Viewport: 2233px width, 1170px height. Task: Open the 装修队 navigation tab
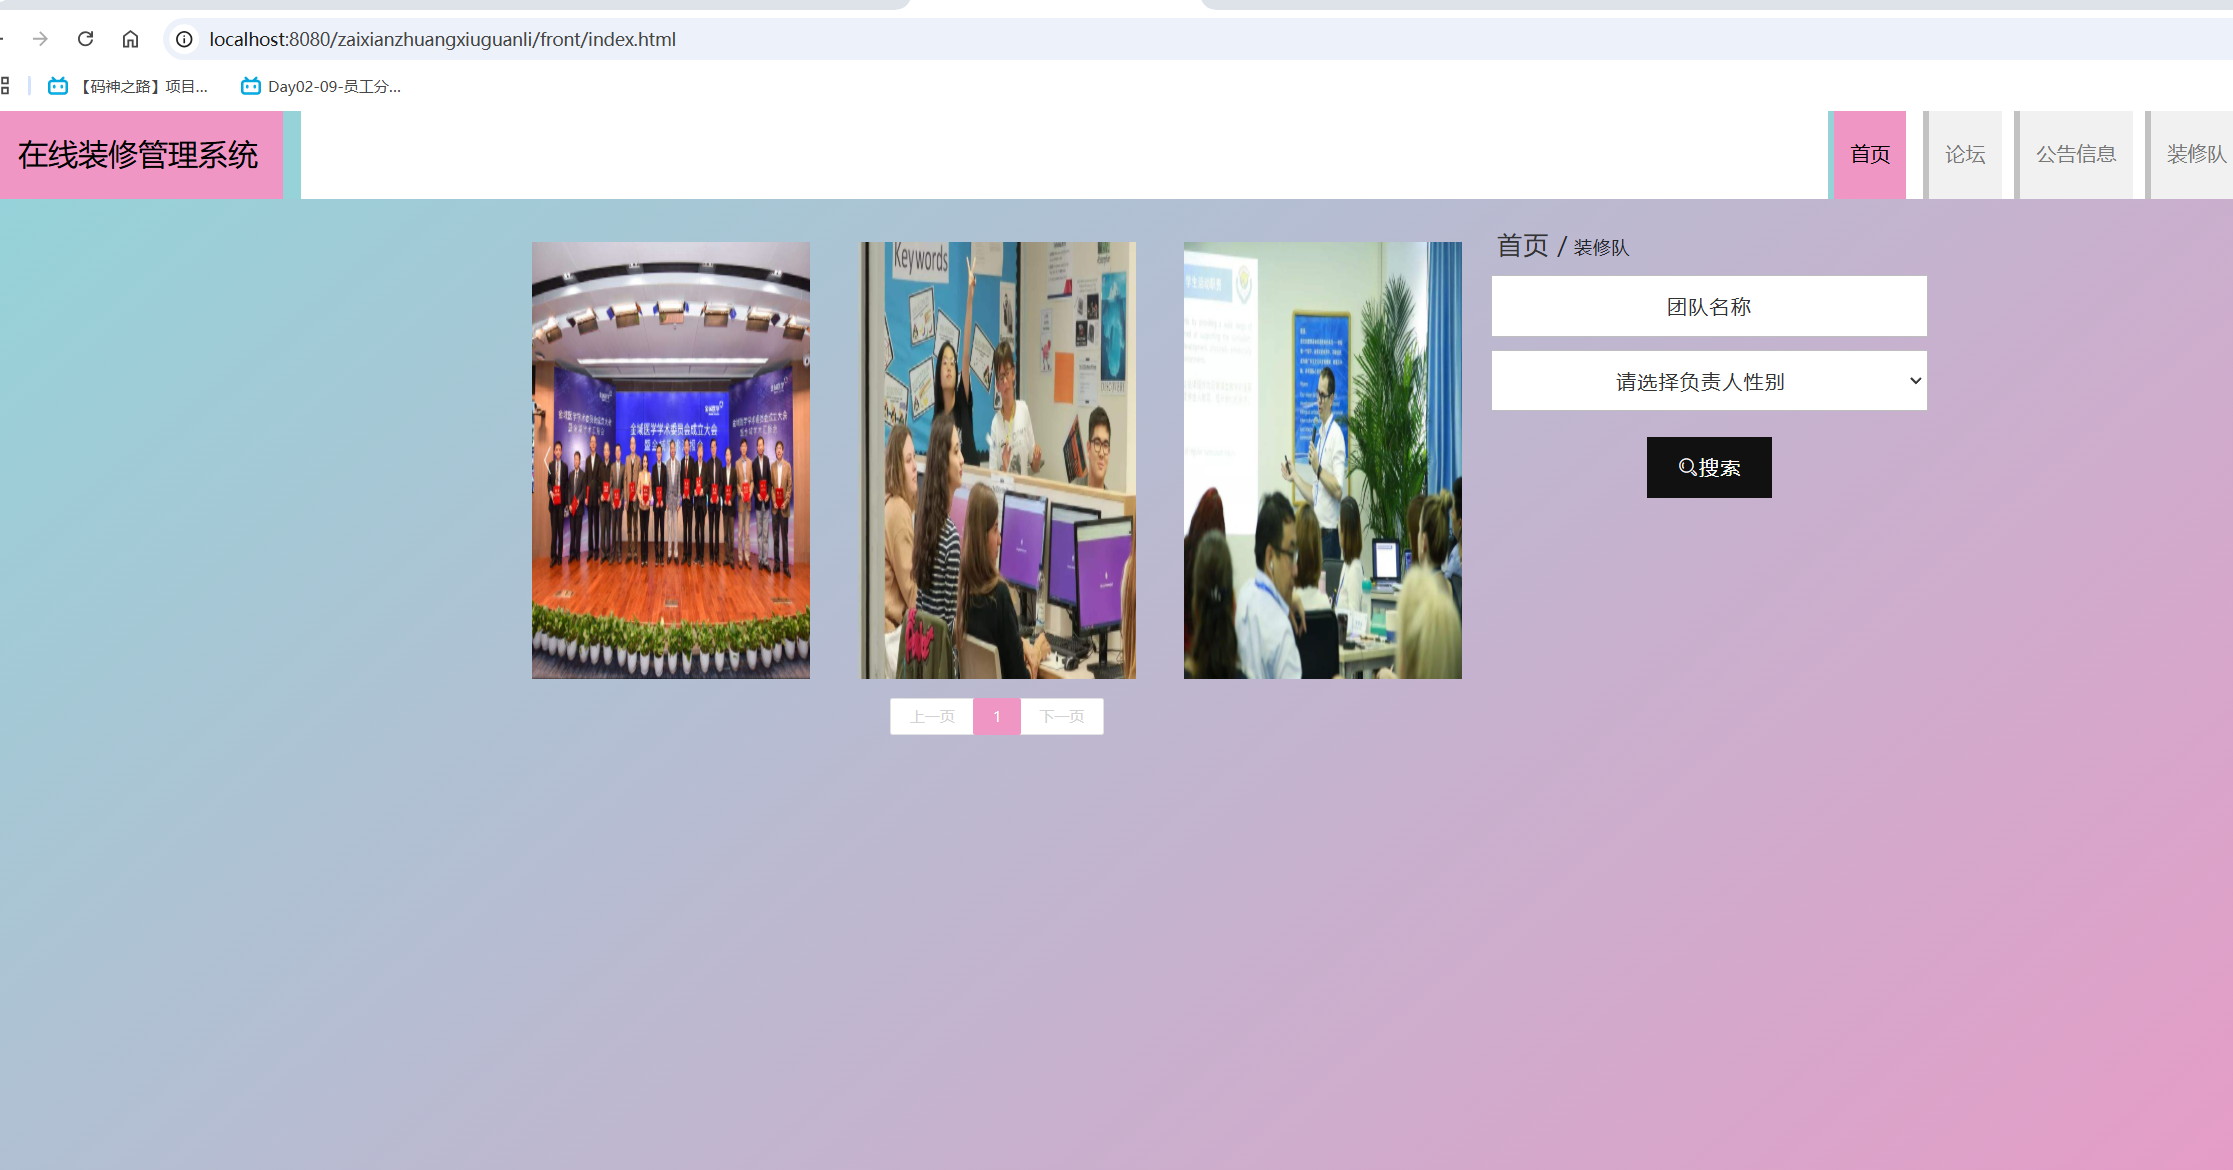2194,155
